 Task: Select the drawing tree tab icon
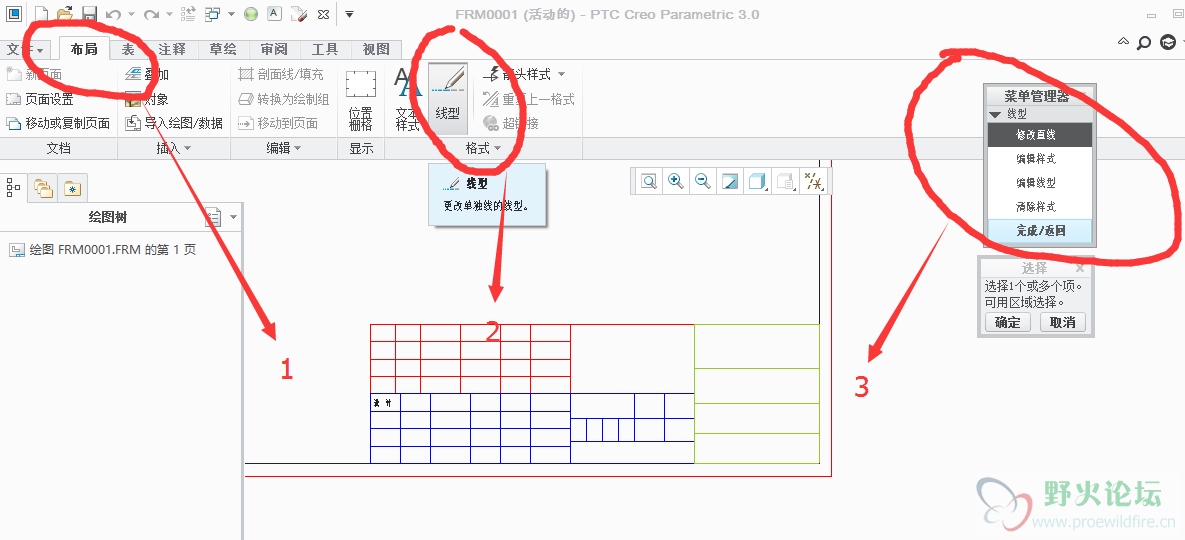(14, 186)
